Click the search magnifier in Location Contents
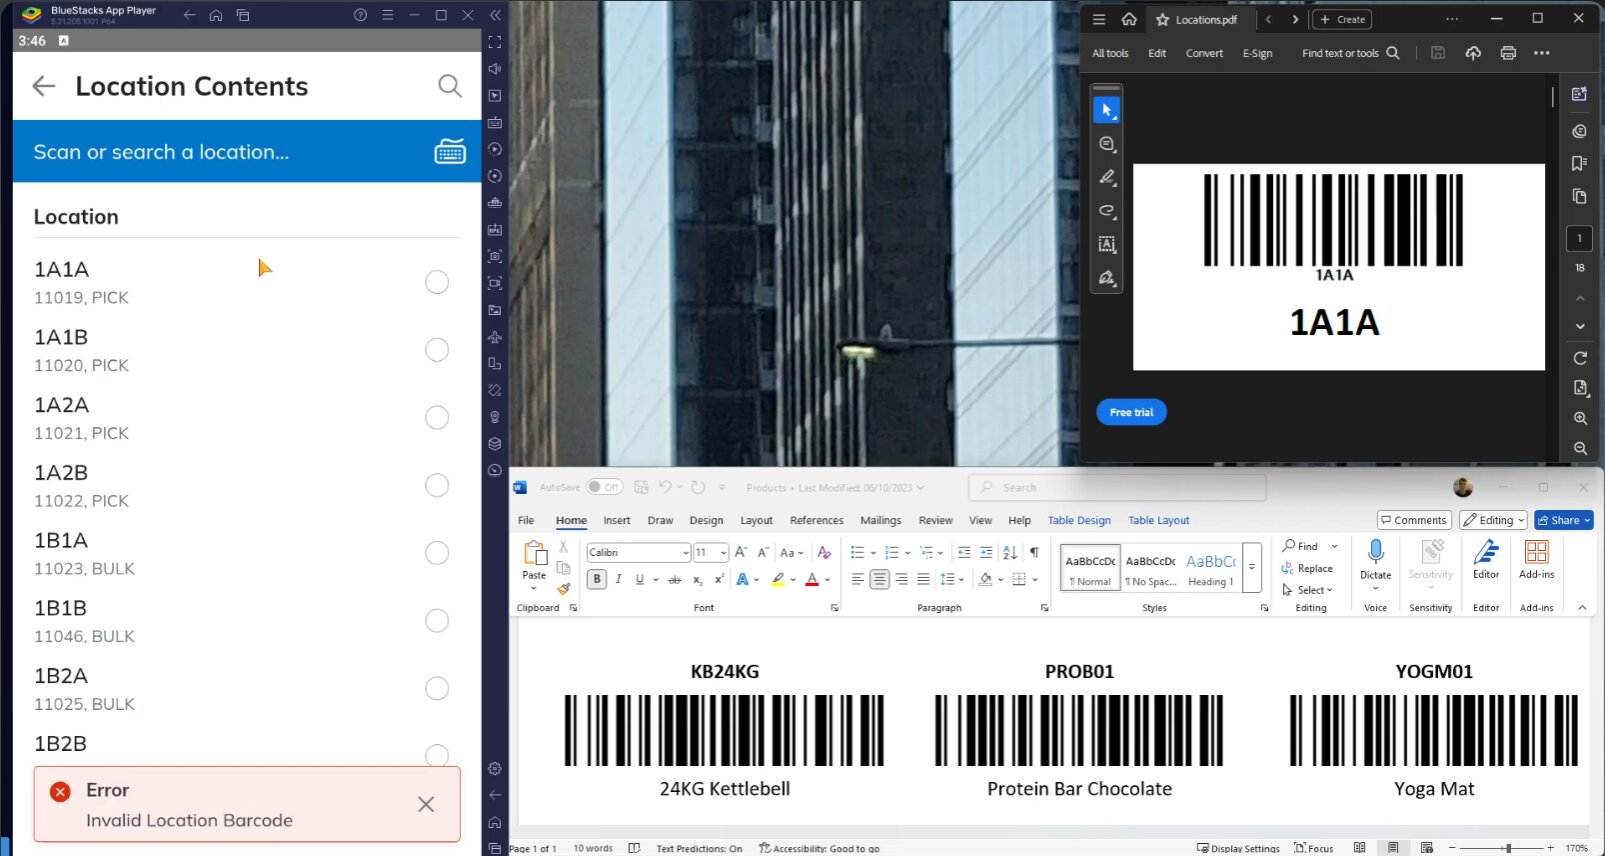Viewport: 1605px width, 856px height. pyautogui.click(x=450, y=86)
